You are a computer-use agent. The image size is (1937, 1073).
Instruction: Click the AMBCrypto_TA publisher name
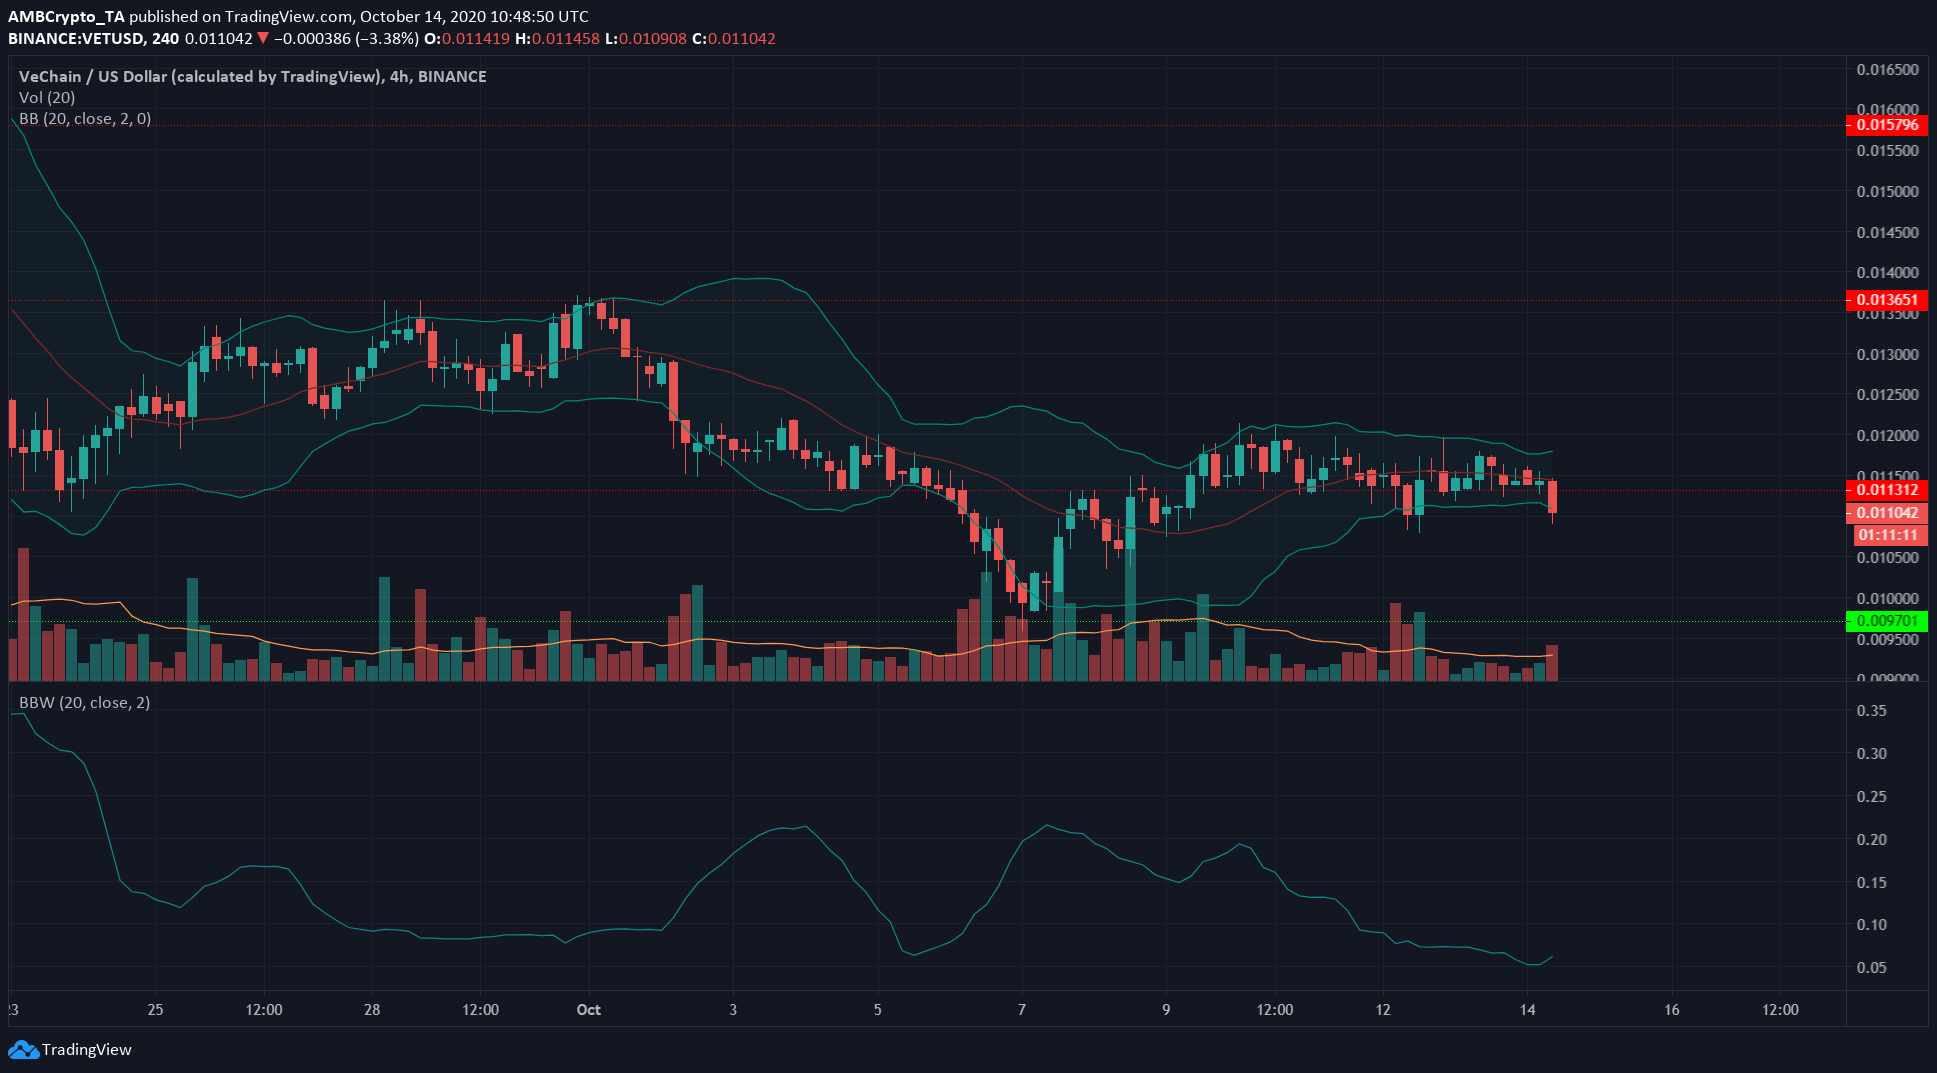67,16
